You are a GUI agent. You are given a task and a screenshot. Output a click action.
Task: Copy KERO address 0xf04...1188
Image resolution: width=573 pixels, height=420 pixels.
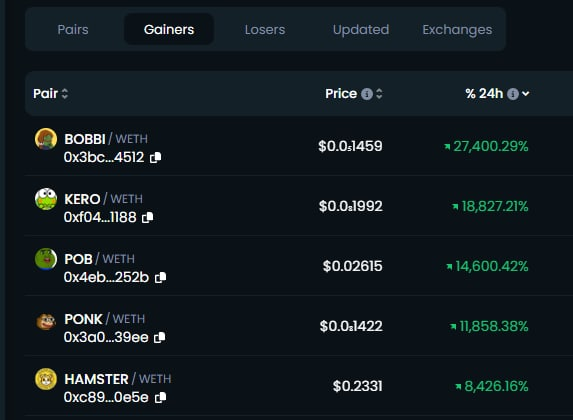point(148,217)
